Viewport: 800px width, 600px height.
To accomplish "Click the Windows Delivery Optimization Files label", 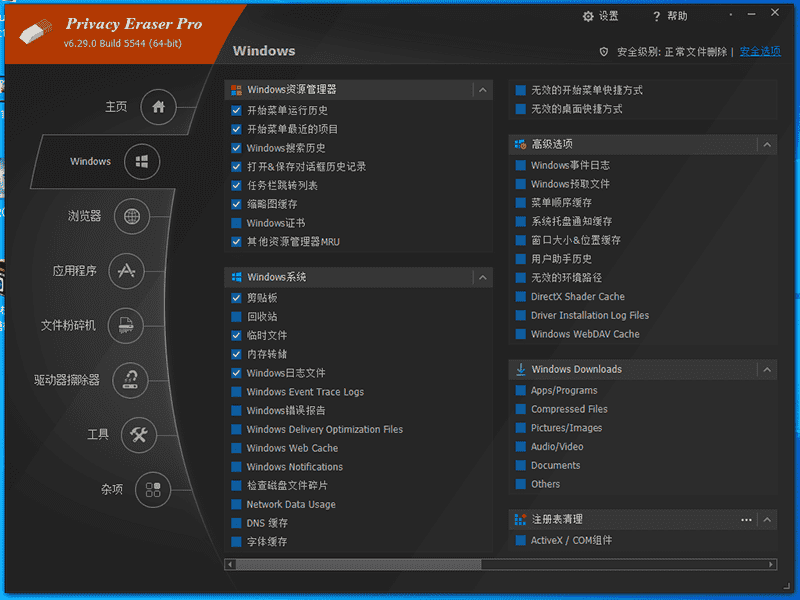I will click(324, 430).
